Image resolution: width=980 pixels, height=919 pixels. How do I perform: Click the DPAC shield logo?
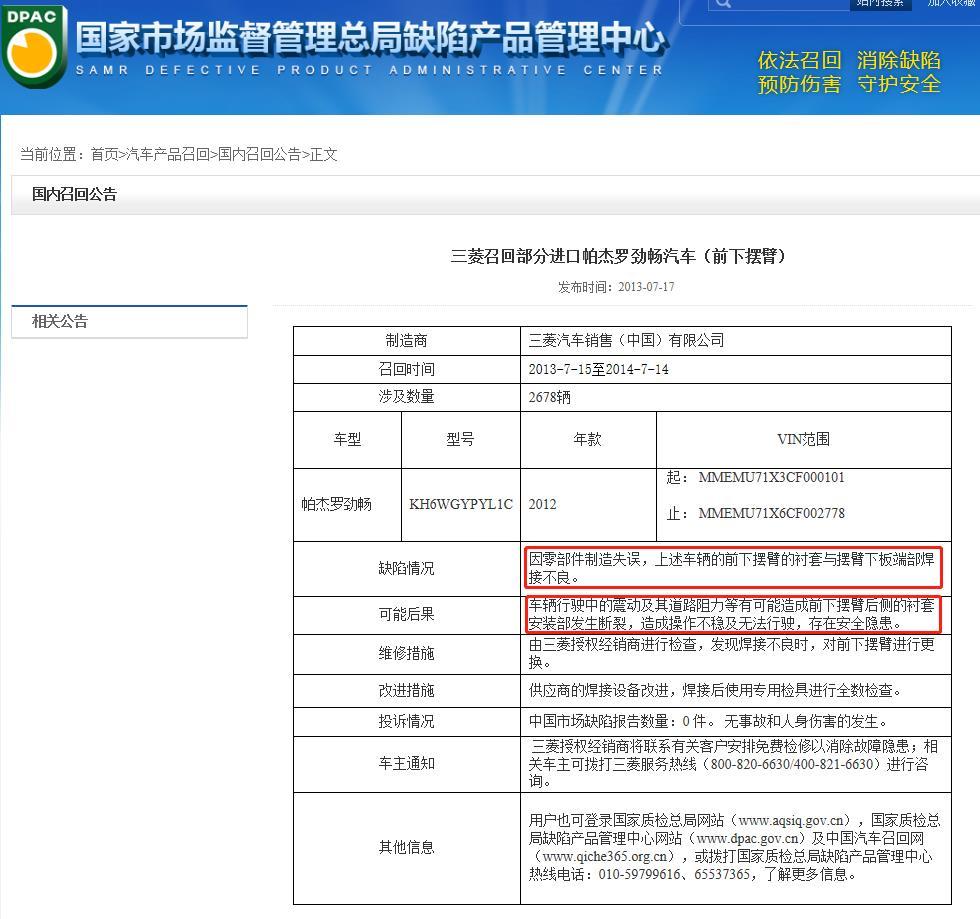33,46
